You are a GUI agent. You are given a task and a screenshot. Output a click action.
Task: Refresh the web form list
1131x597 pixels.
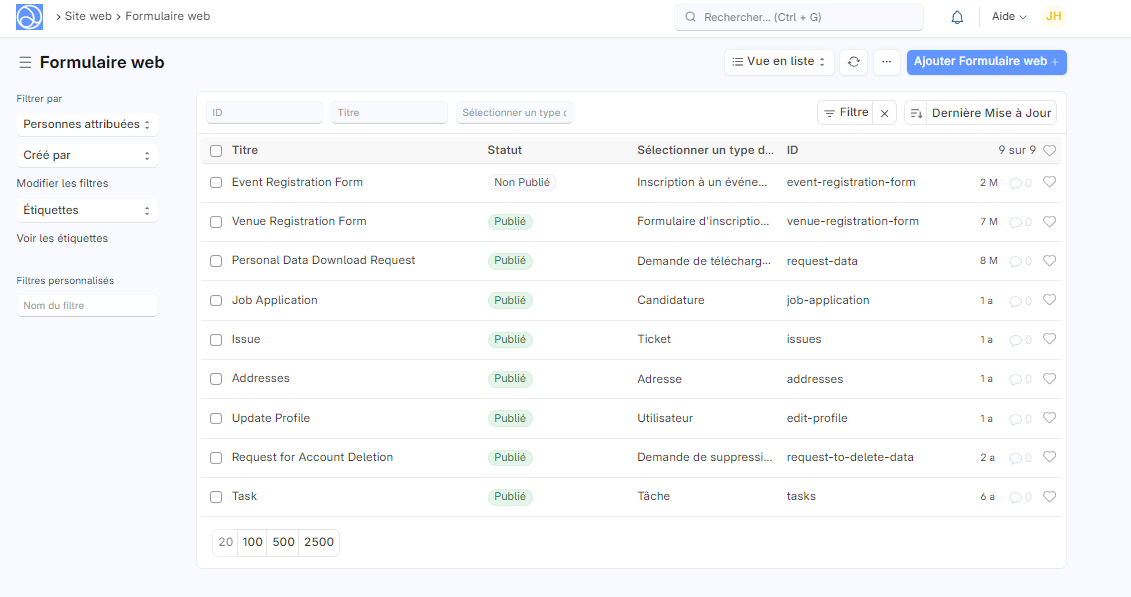click(x=853, y=62)
